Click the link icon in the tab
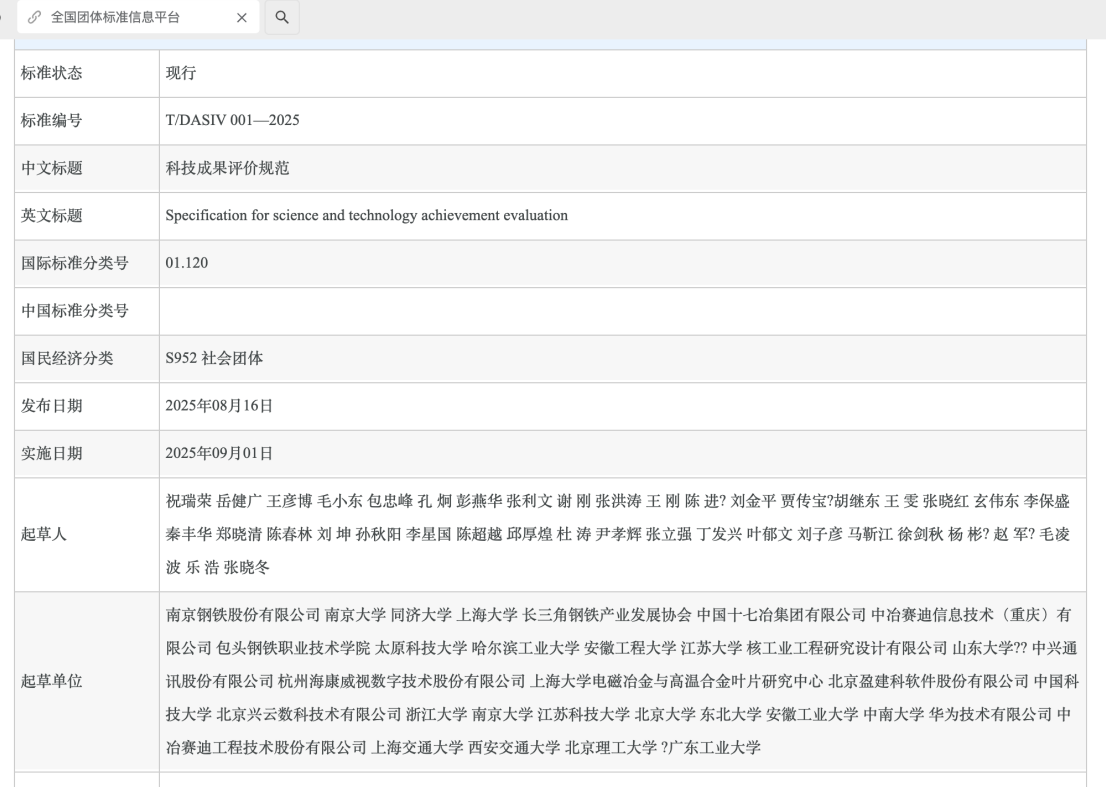 coord(35,17)
